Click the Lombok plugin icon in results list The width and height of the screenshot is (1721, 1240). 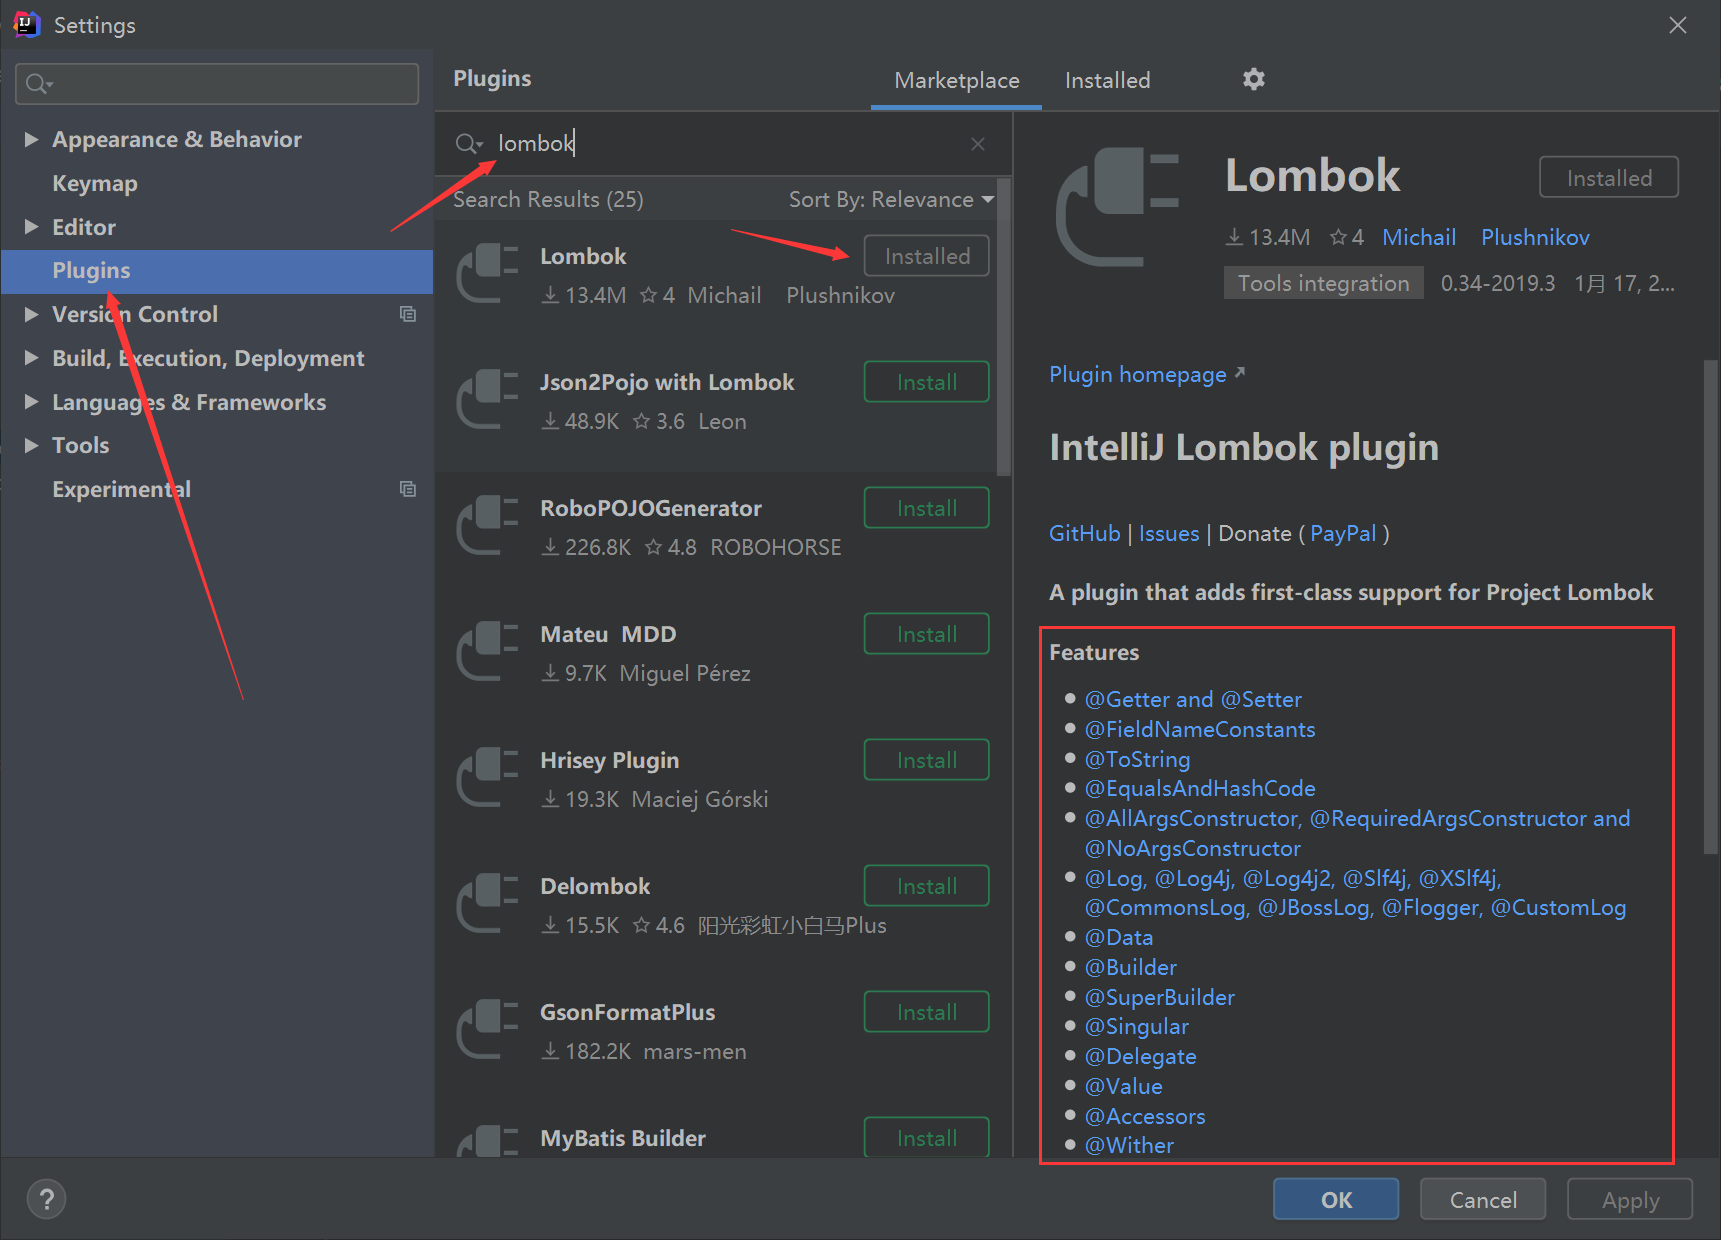tap(488, 273)
